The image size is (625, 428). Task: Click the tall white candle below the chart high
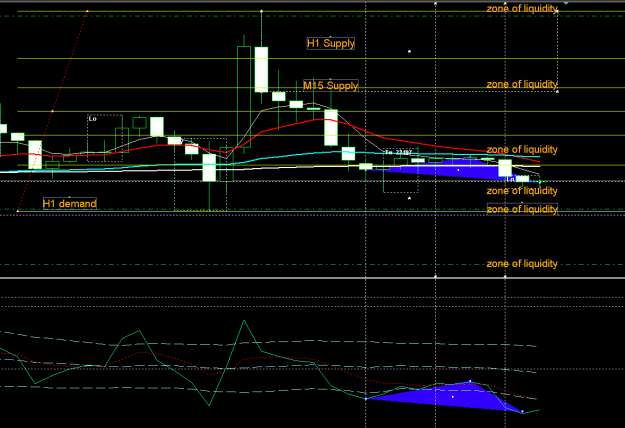261,70
